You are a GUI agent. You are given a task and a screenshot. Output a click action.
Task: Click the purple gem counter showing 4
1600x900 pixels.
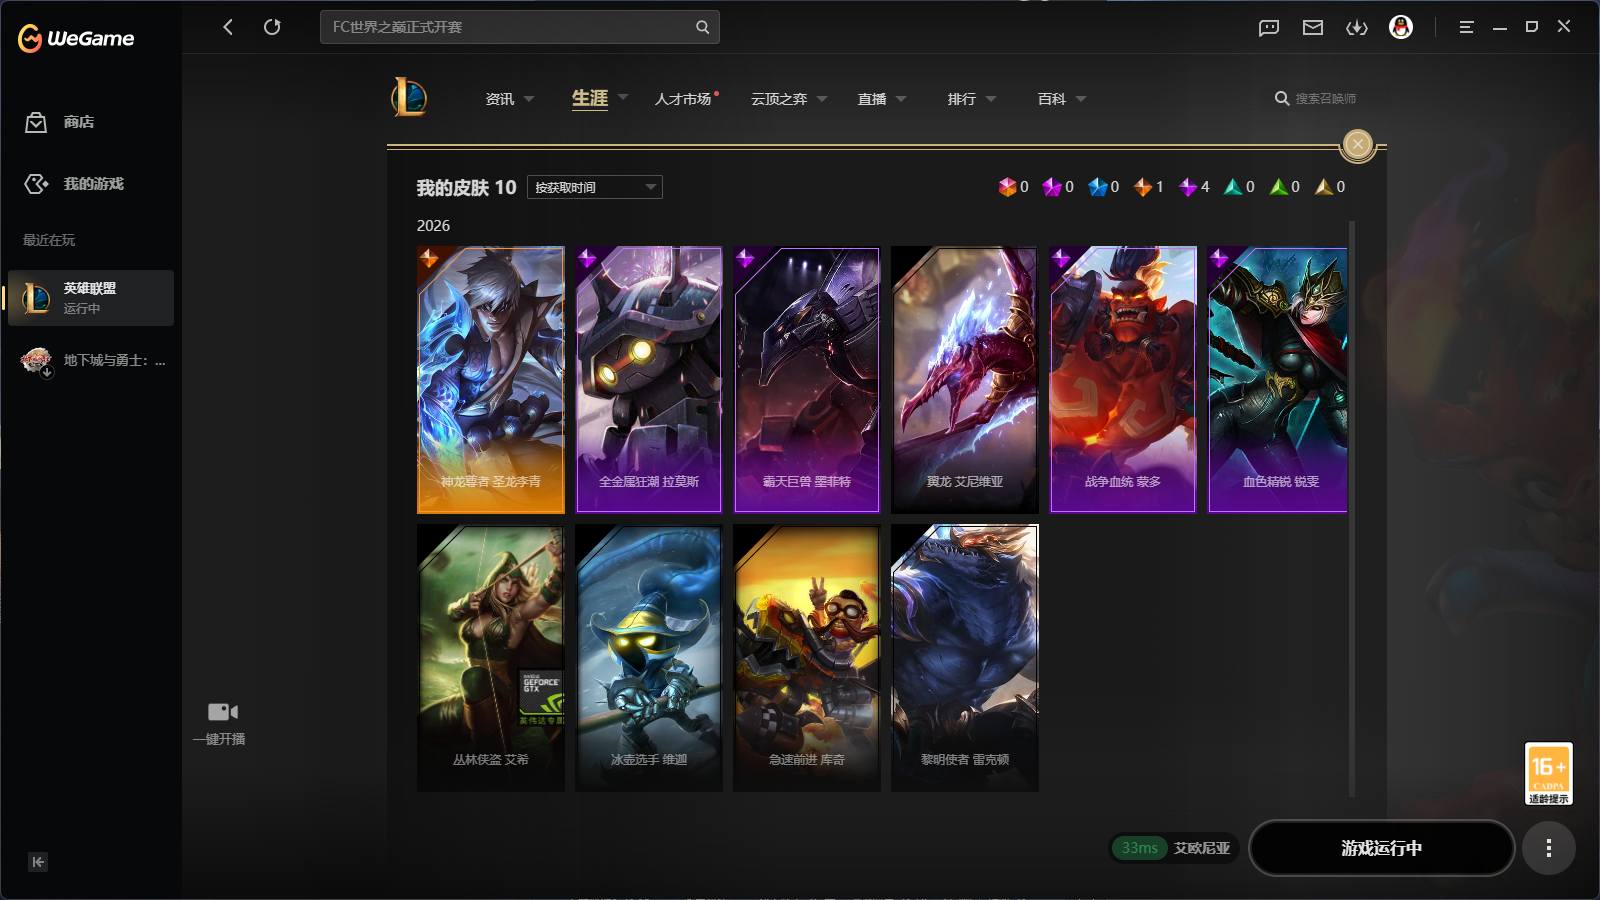(1194, 187)
